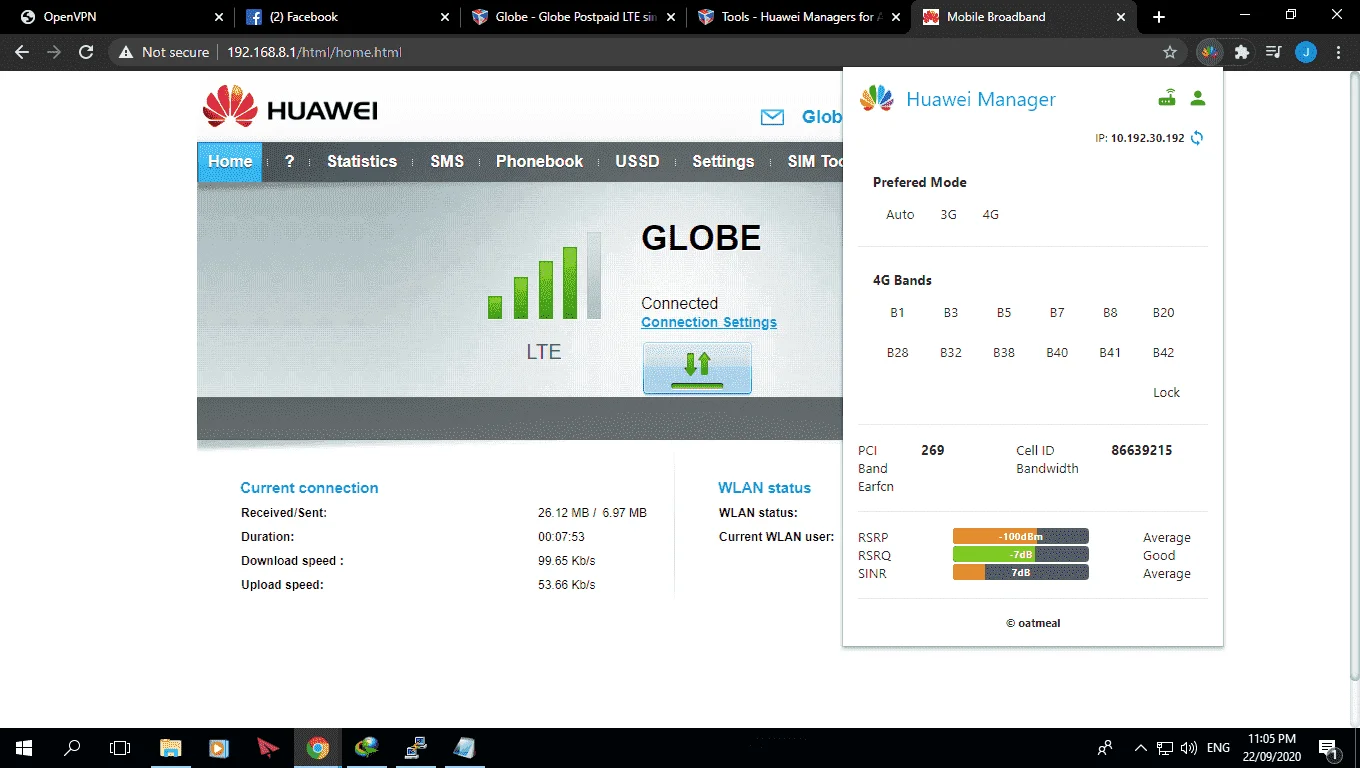Screen dimensions: 1360x768
Task: Click the LTE signal strength bars
Action: pyautogui.click(x=545, y=277)
